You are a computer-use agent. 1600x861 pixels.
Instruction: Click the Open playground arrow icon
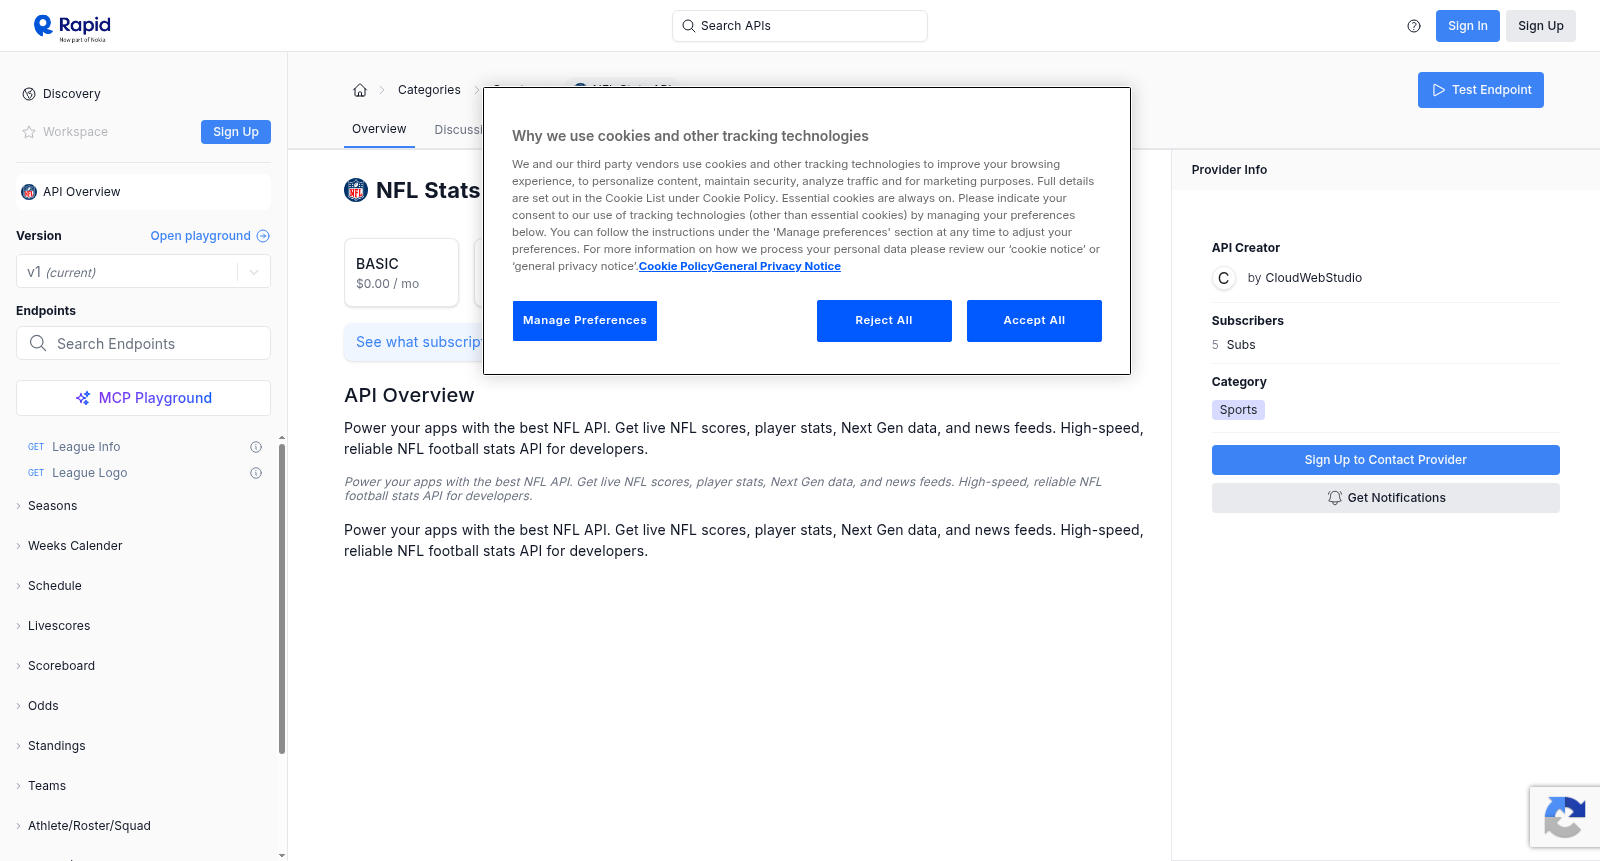[x=263, y=236]
